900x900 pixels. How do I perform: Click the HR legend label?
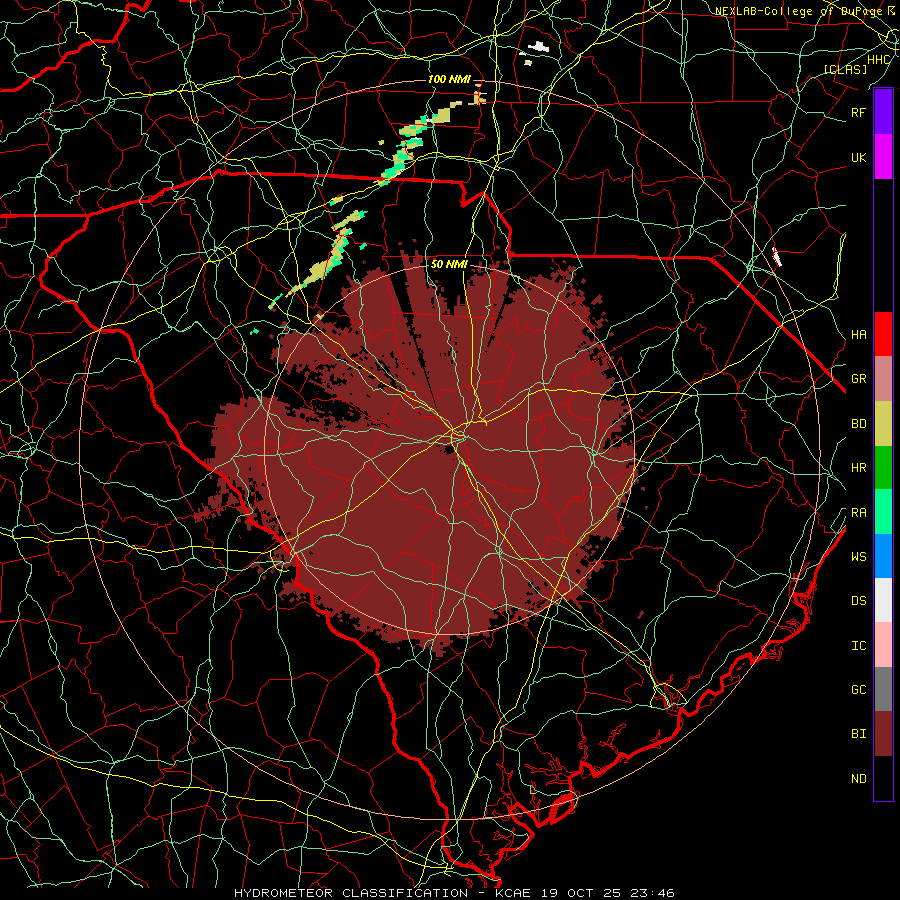pyautogui.click(x=859, y=468)
